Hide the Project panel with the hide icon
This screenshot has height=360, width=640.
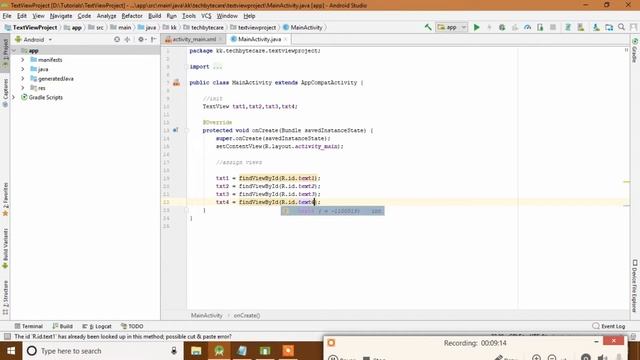point(153,40)
